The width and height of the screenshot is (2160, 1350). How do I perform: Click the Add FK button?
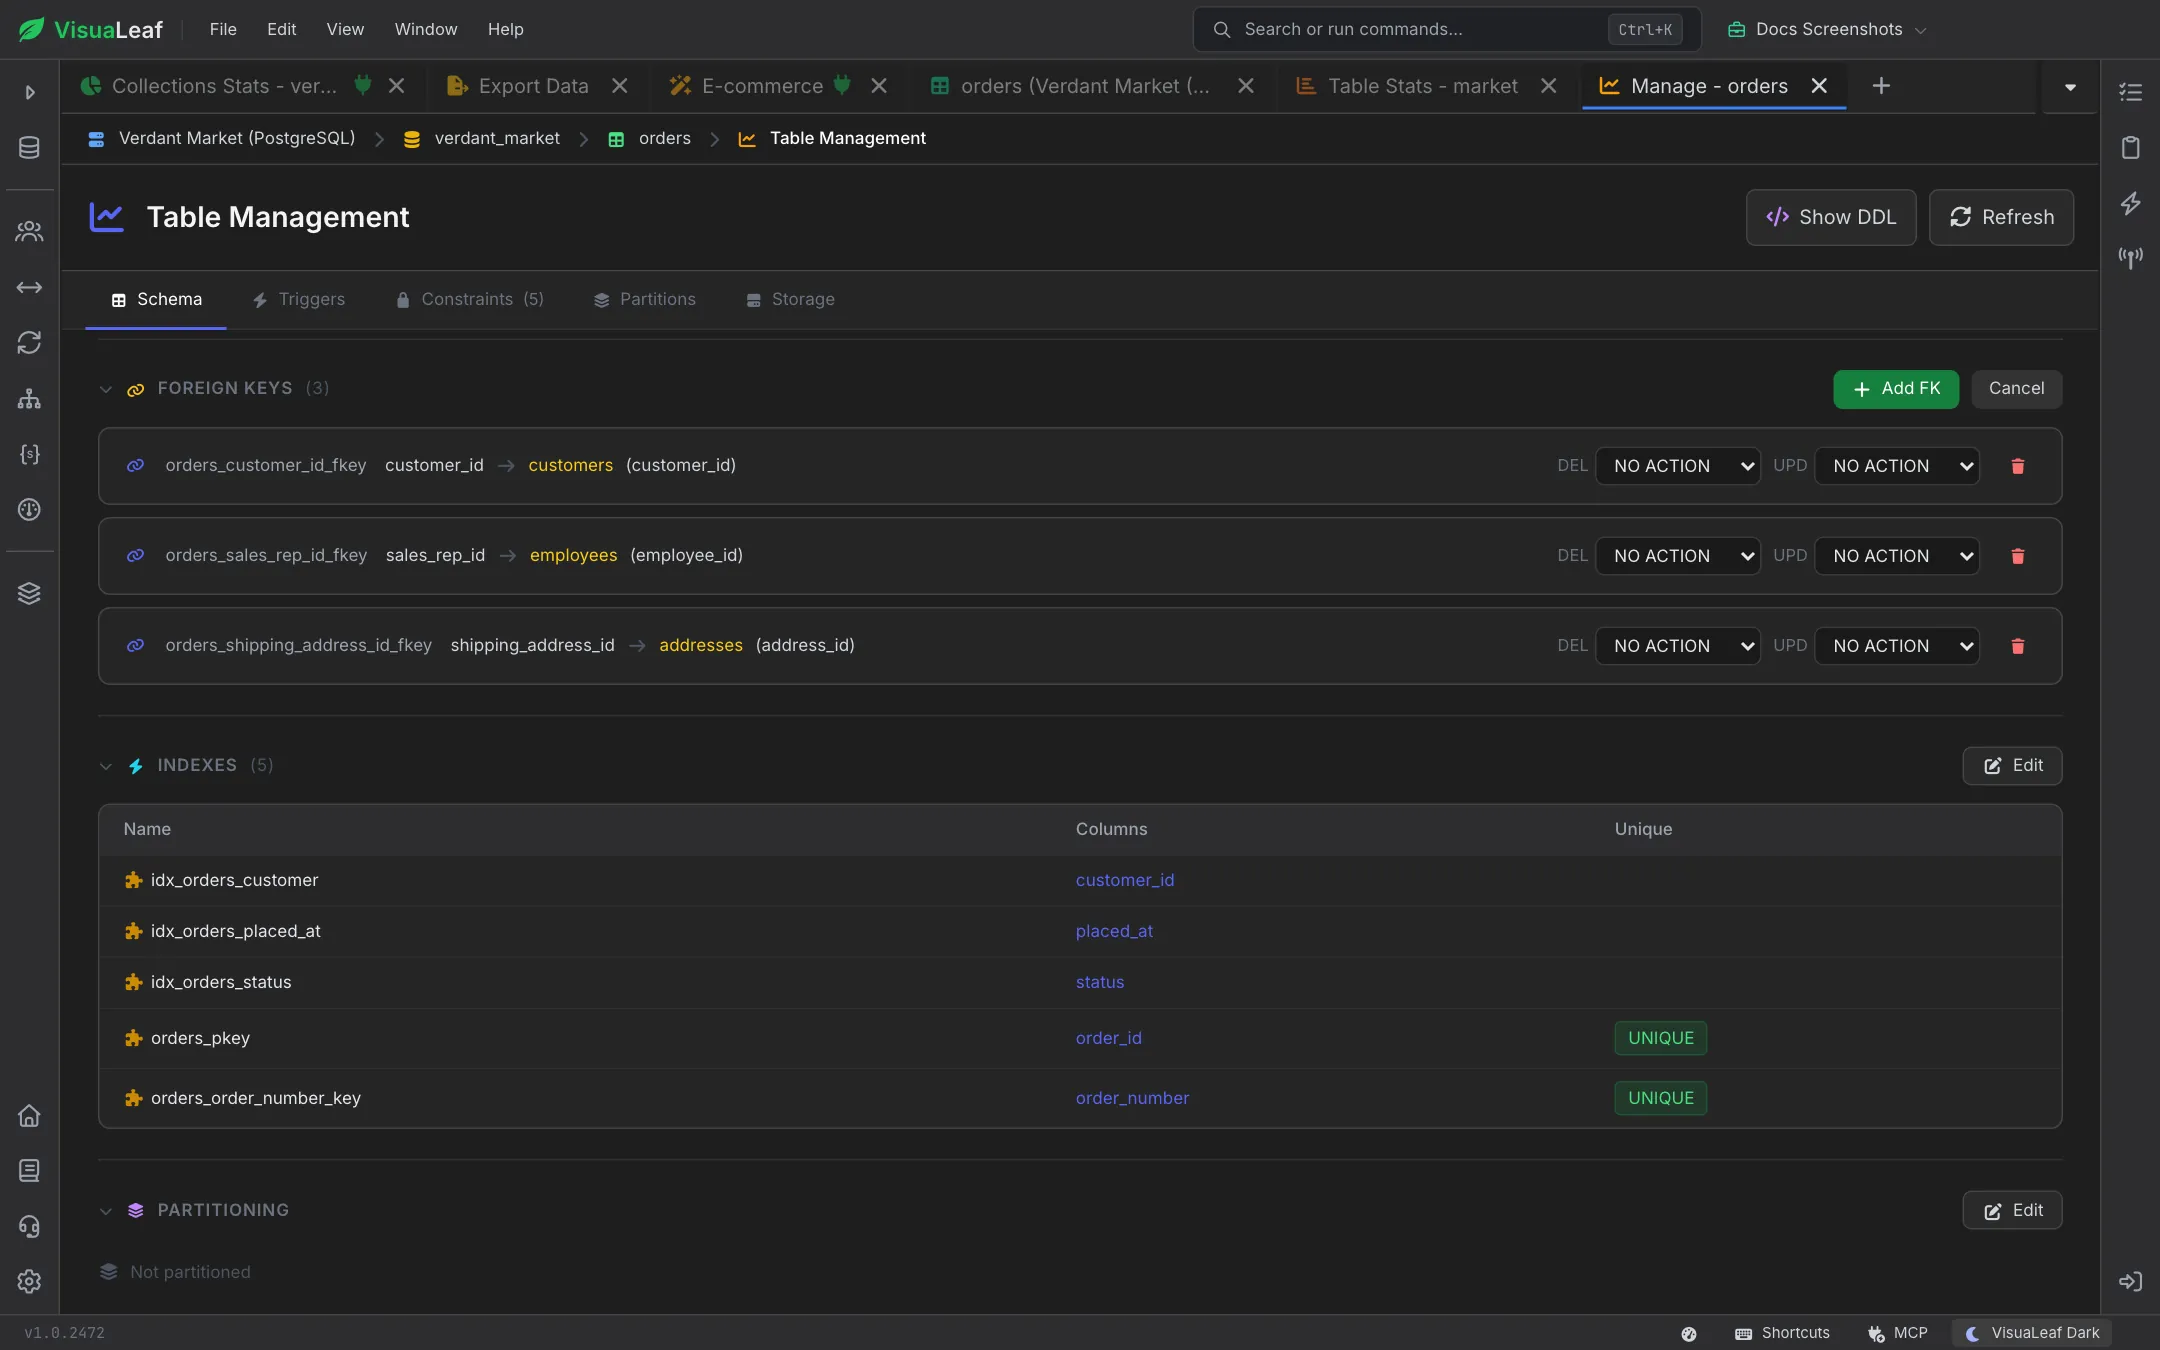[1896, 389]
